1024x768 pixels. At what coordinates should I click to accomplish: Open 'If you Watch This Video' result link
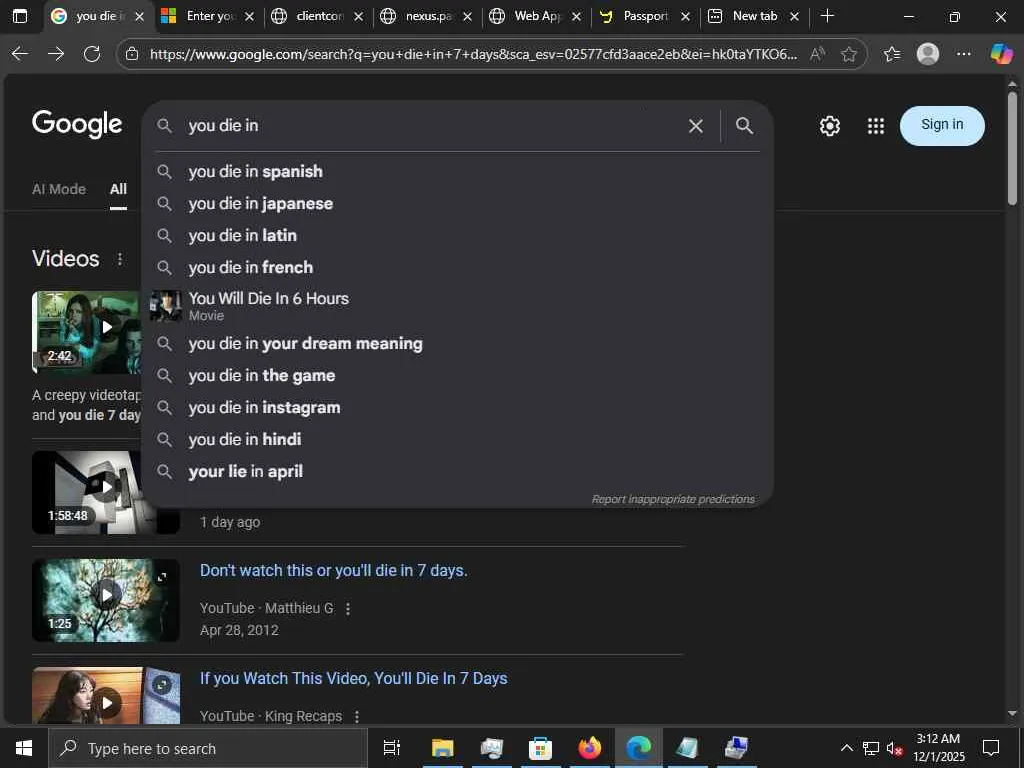pyautogui.click(x=353, y=679)
